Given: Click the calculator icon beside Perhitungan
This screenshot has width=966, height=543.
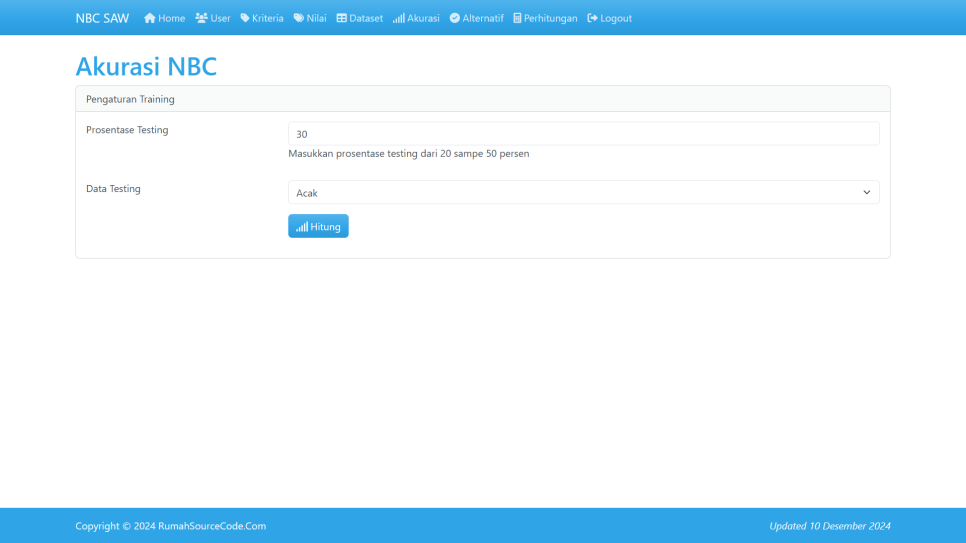Looking at the screenshot, I should pos(517,18).
